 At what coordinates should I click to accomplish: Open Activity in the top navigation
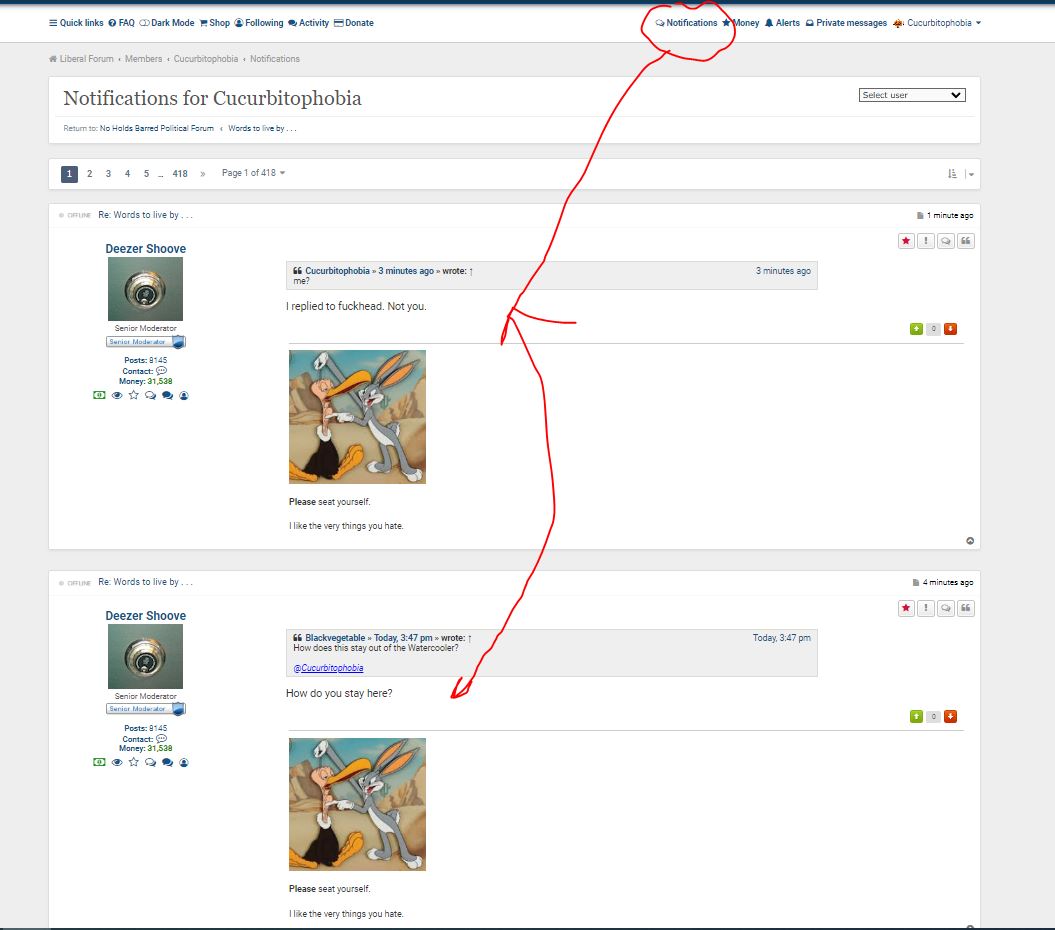(309, 23)
